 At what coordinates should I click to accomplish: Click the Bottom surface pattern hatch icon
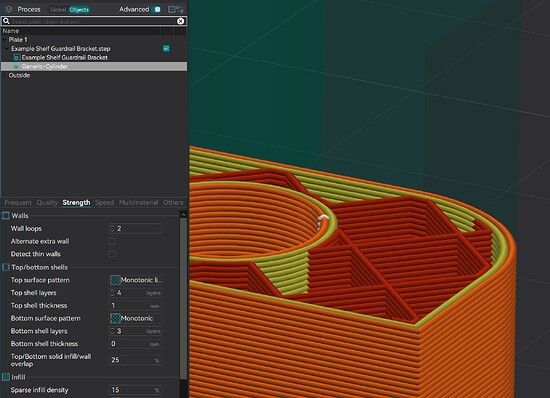pyautogui.click(x=115, y=318)
